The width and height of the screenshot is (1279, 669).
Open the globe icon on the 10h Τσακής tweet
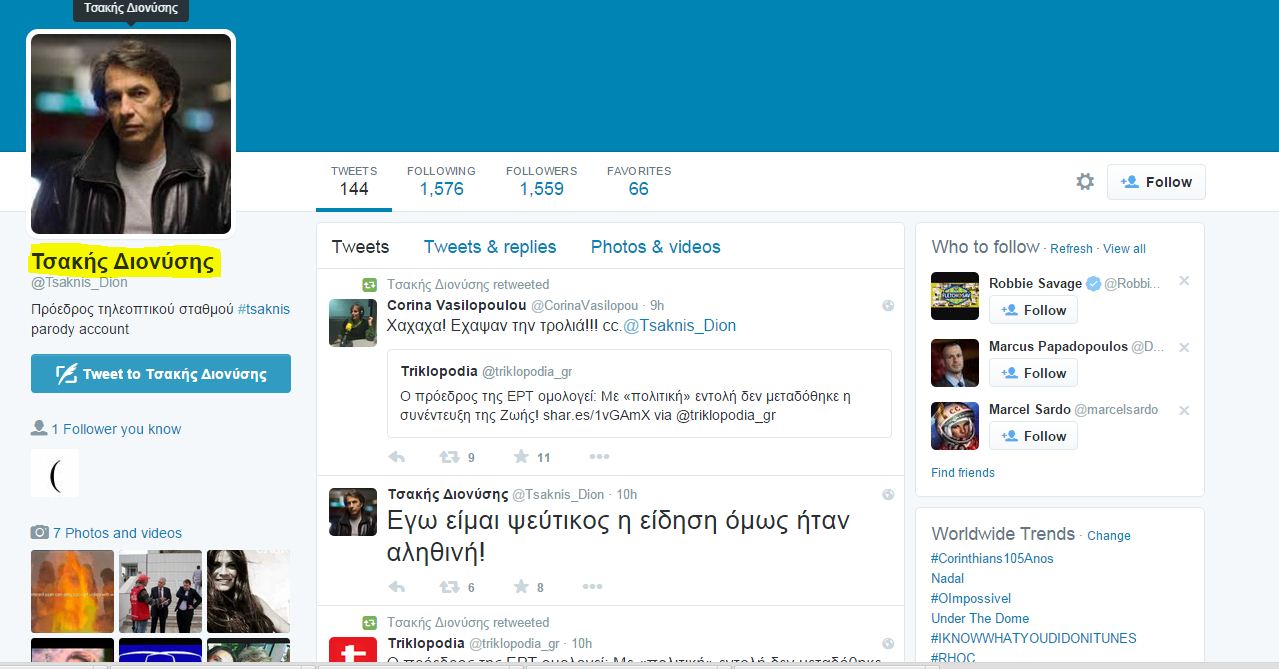point(888,494)
